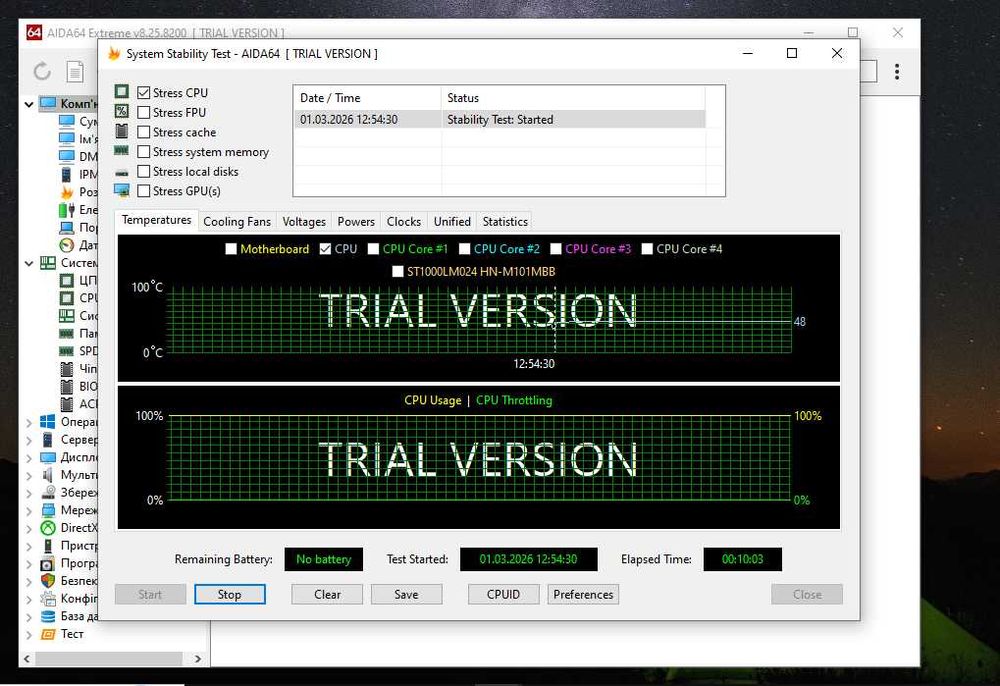Enable the Stress GPU(s) checkbox
The height and width of the screenshot is (686, 1000).
pos(143,191)
